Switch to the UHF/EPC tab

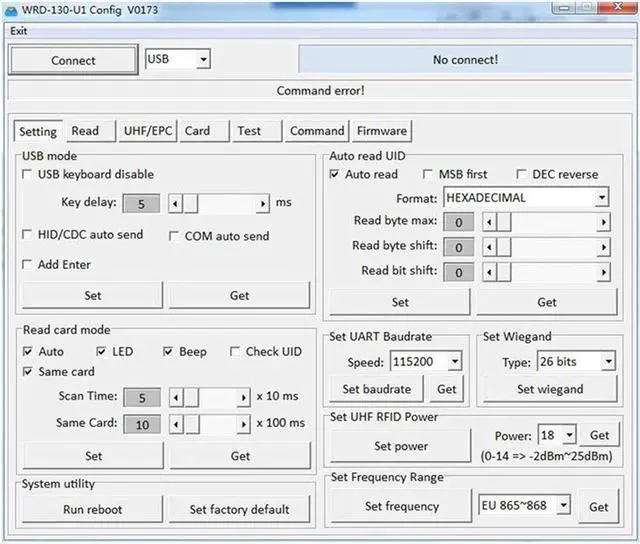point(148,131)
